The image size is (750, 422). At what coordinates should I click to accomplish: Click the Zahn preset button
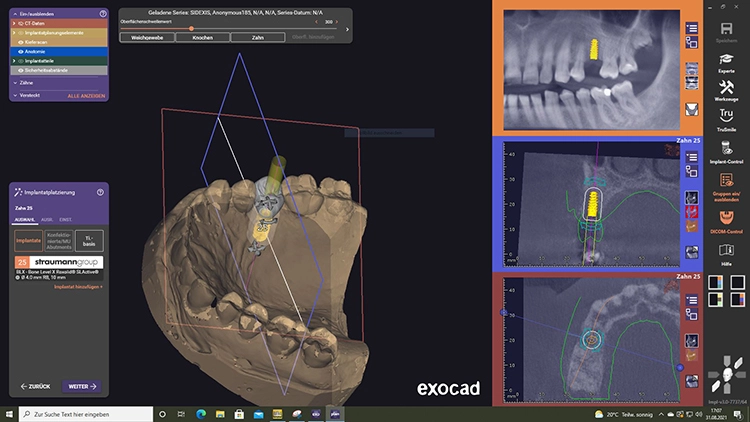click(258, 37)
